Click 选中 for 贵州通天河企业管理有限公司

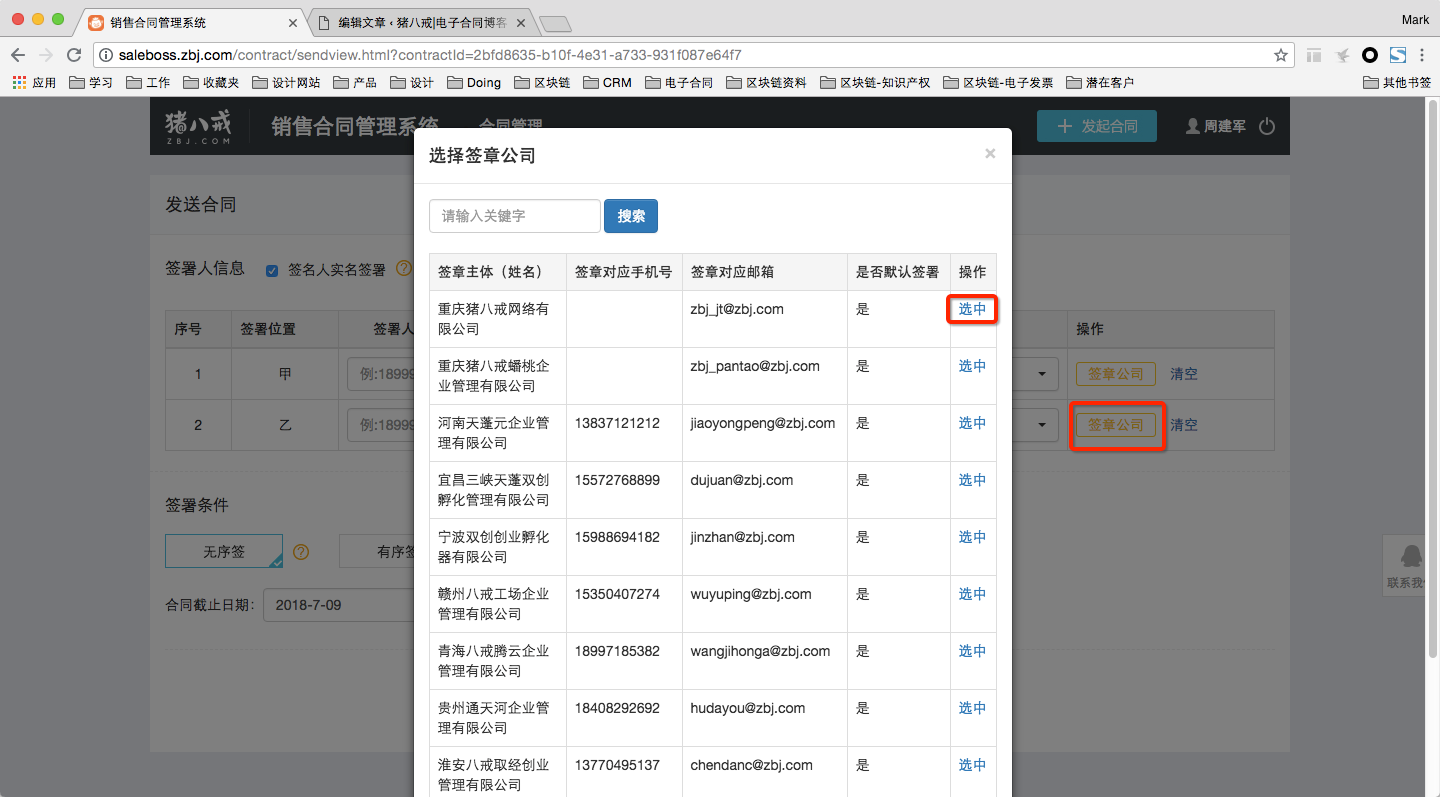[972, 708]
